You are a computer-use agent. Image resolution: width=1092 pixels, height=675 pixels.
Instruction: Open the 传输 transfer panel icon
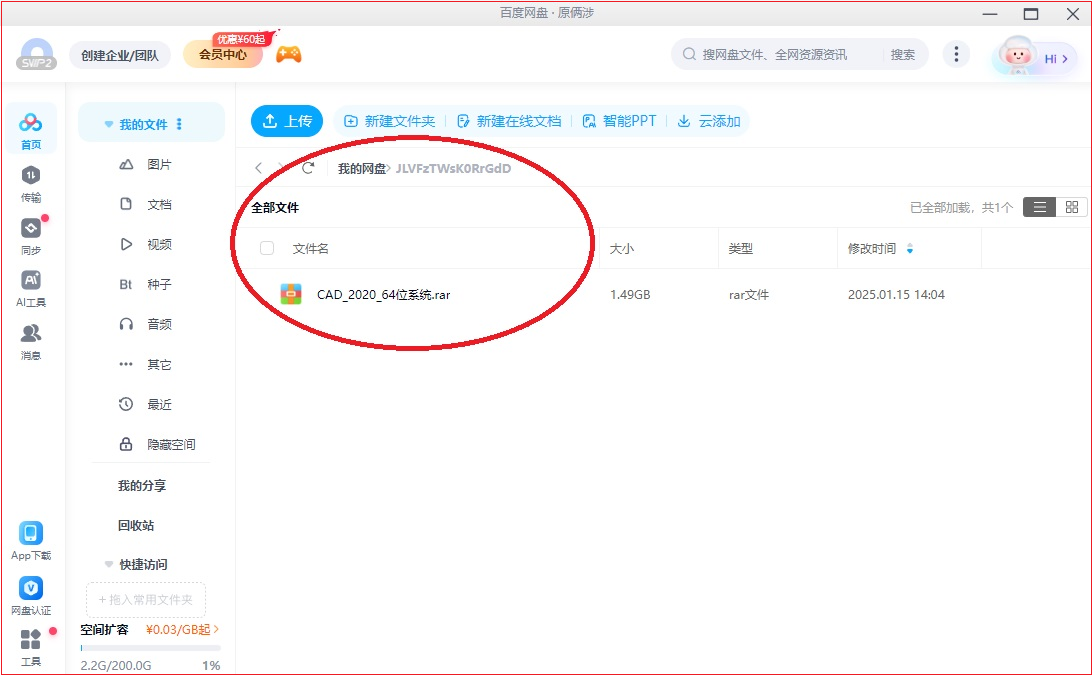31,184
